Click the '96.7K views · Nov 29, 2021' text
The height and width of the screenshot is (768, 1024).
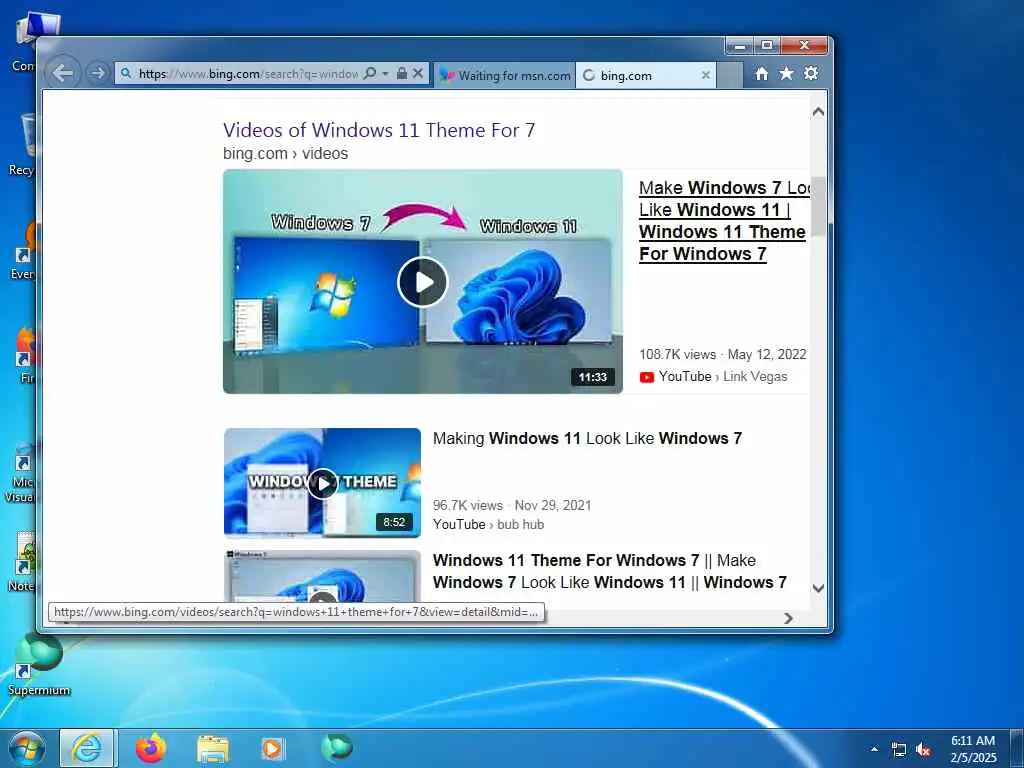tap(512, 505)
